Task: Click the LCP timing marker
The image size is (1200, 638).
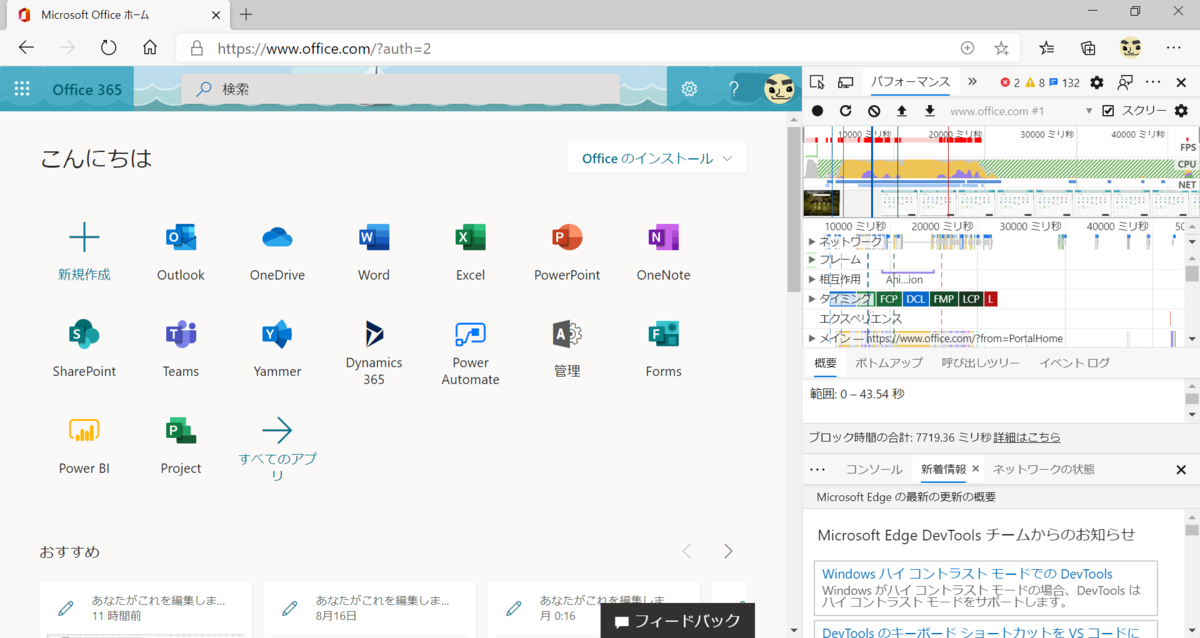Action: click(970, 299)
